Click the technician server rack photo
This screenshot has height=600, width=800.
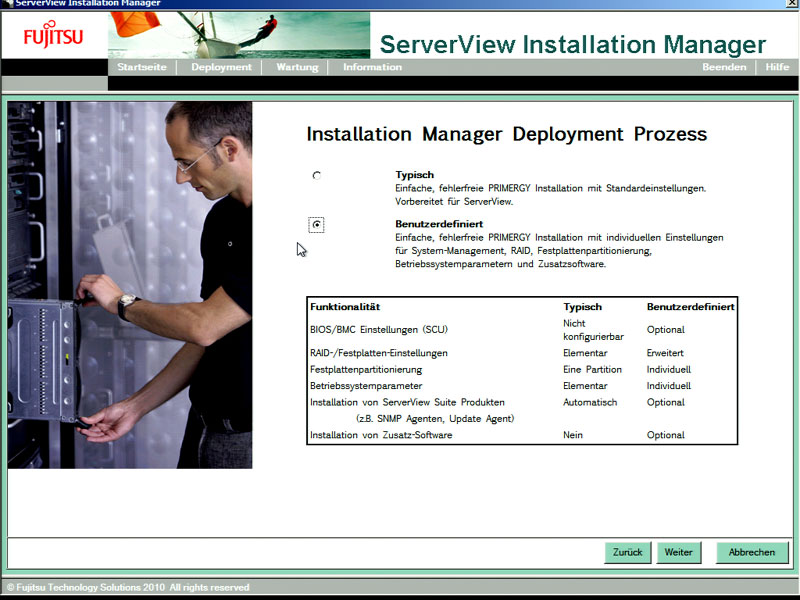pos(130,285)
